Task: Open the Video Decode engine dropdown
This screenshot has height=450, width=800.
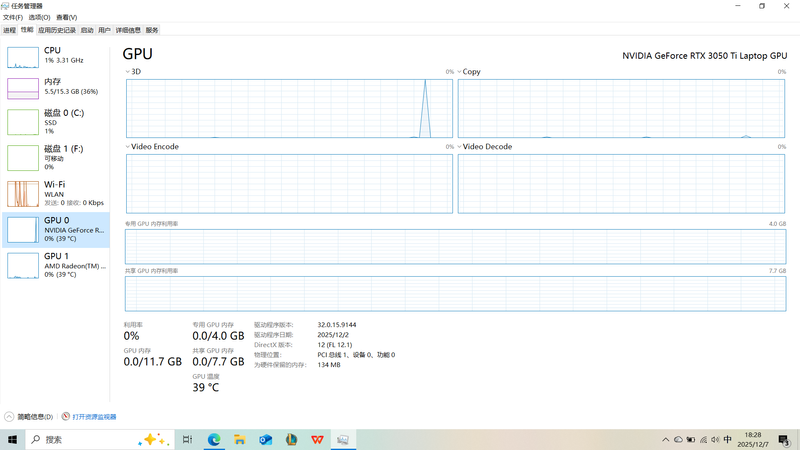Action: coord(460,147)
